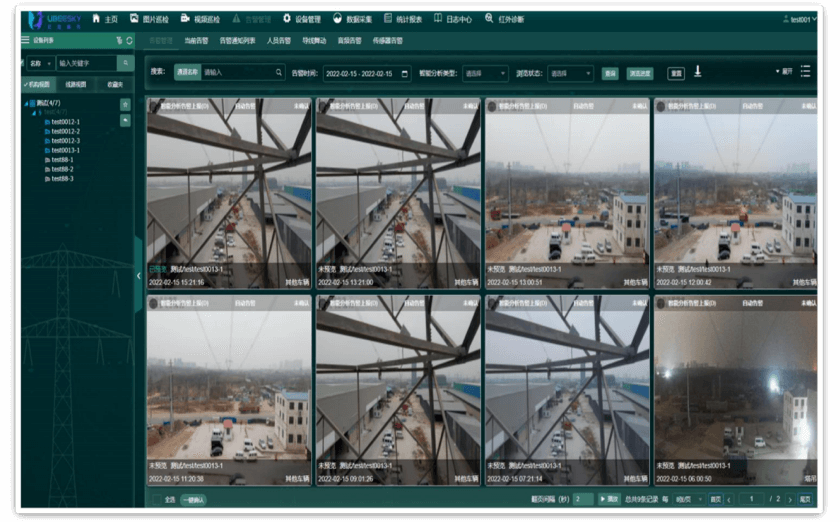Select the circle on the 12:00:42 alarm card

point(661,107)
